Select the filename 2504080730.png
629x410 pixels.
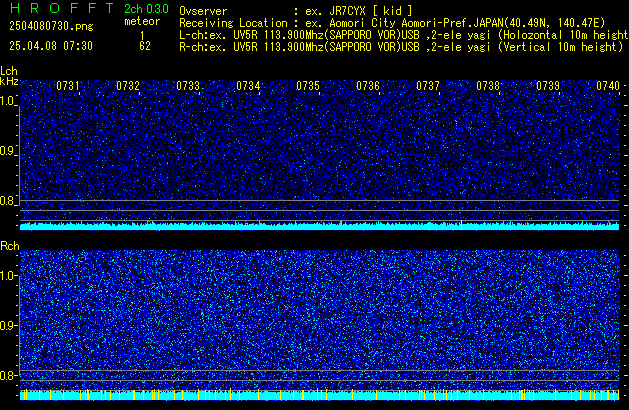(51, 26)
